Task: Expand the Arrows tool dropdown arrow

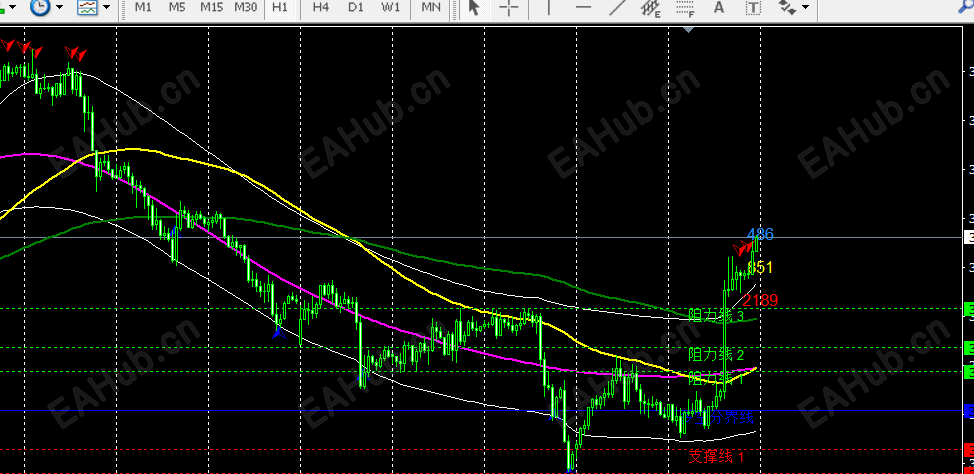Action: (805, 7)
